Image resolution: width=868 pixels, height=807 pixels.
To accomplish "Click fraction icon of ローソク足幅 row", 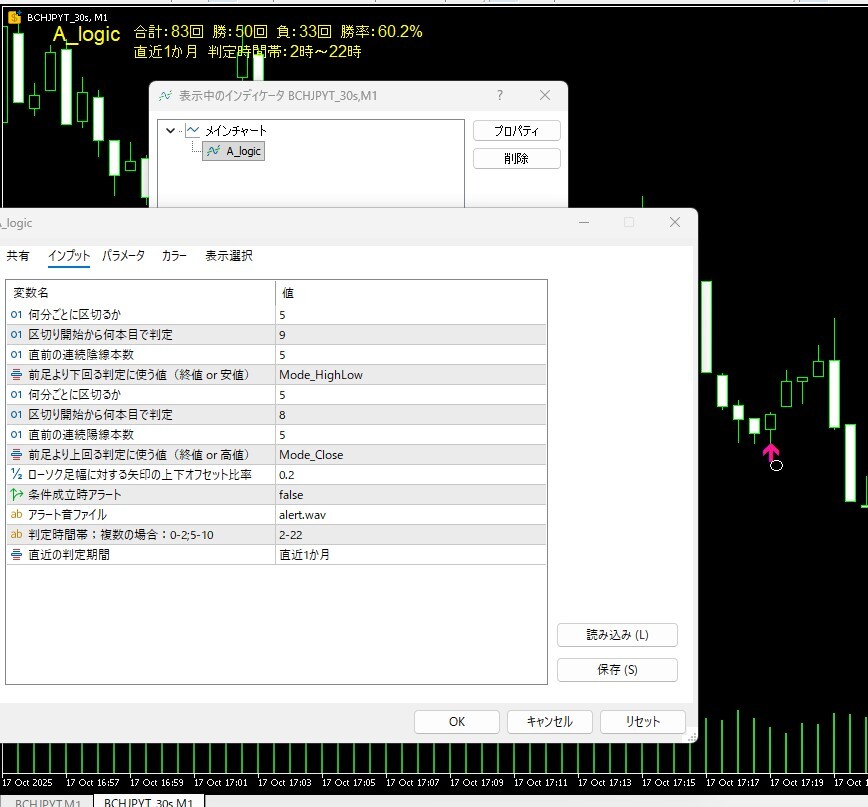I will tap(17, 474).
